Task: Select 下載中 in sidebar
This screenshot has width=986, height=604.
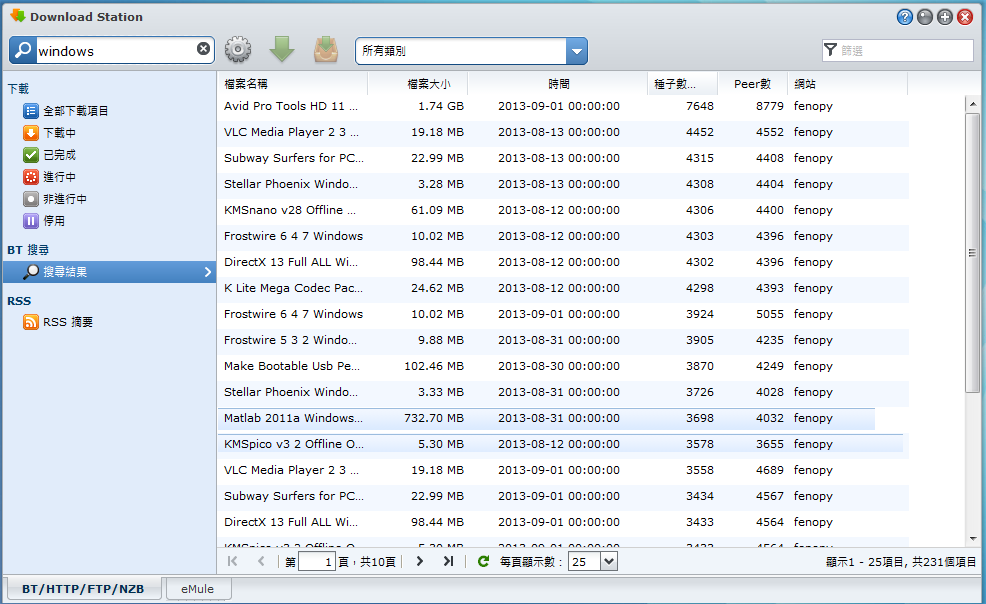Action: click(x=49, y=133)
